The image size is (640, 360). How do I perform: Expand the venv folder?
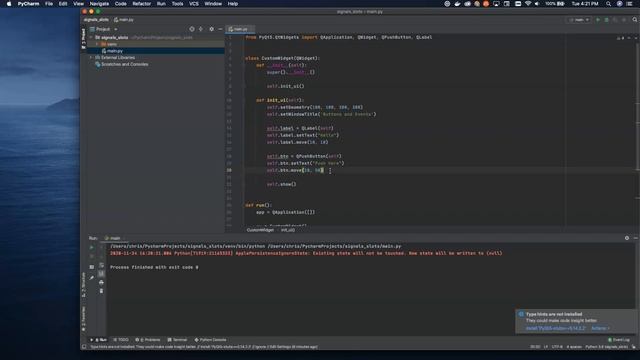97,44
